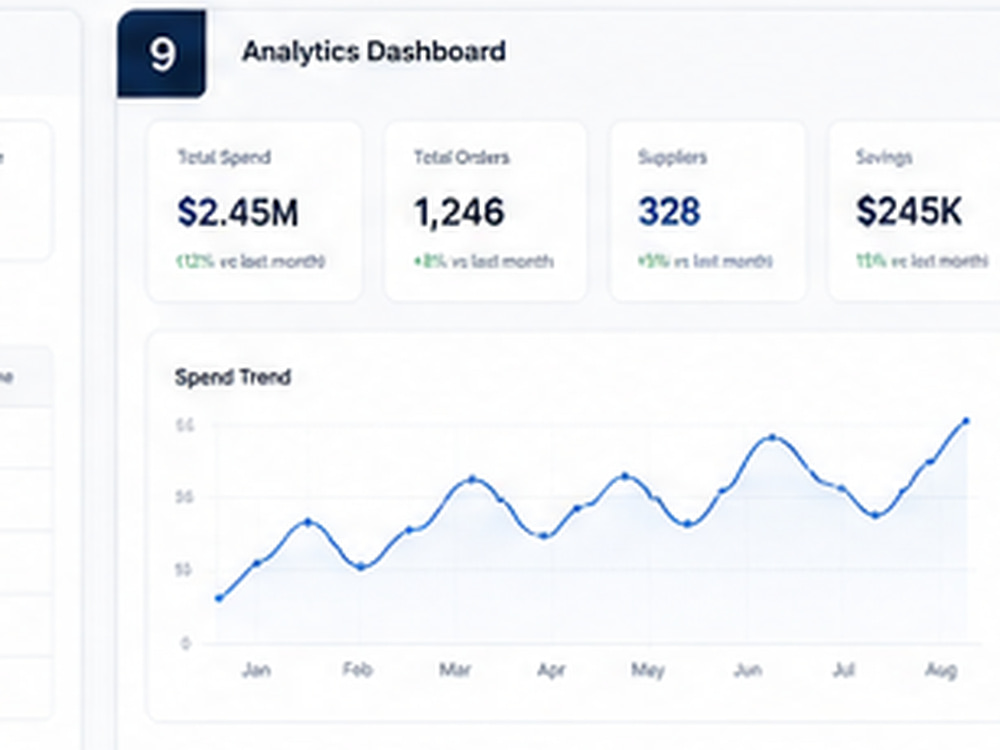
Task: Open the Total Orders 1,246 card
Action: tap(485, 211)
